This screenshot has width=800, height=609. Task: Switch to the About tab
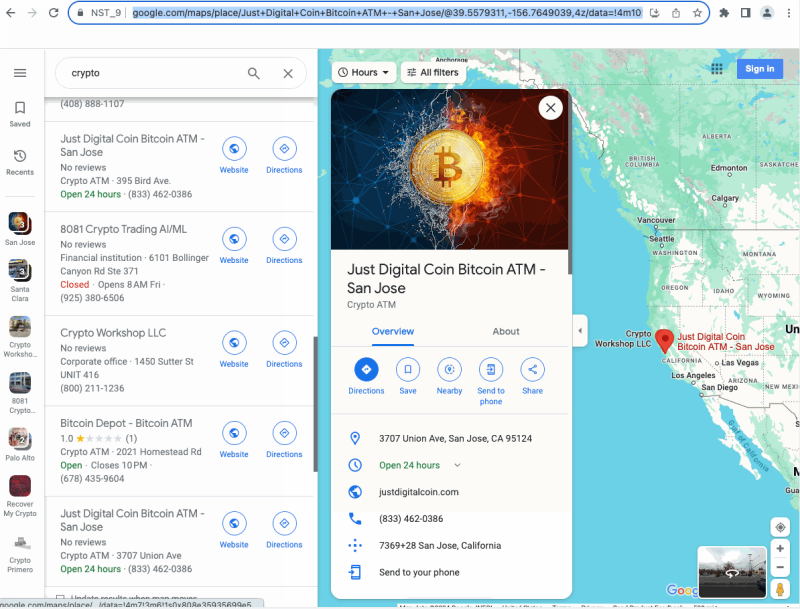click(506, 332)
